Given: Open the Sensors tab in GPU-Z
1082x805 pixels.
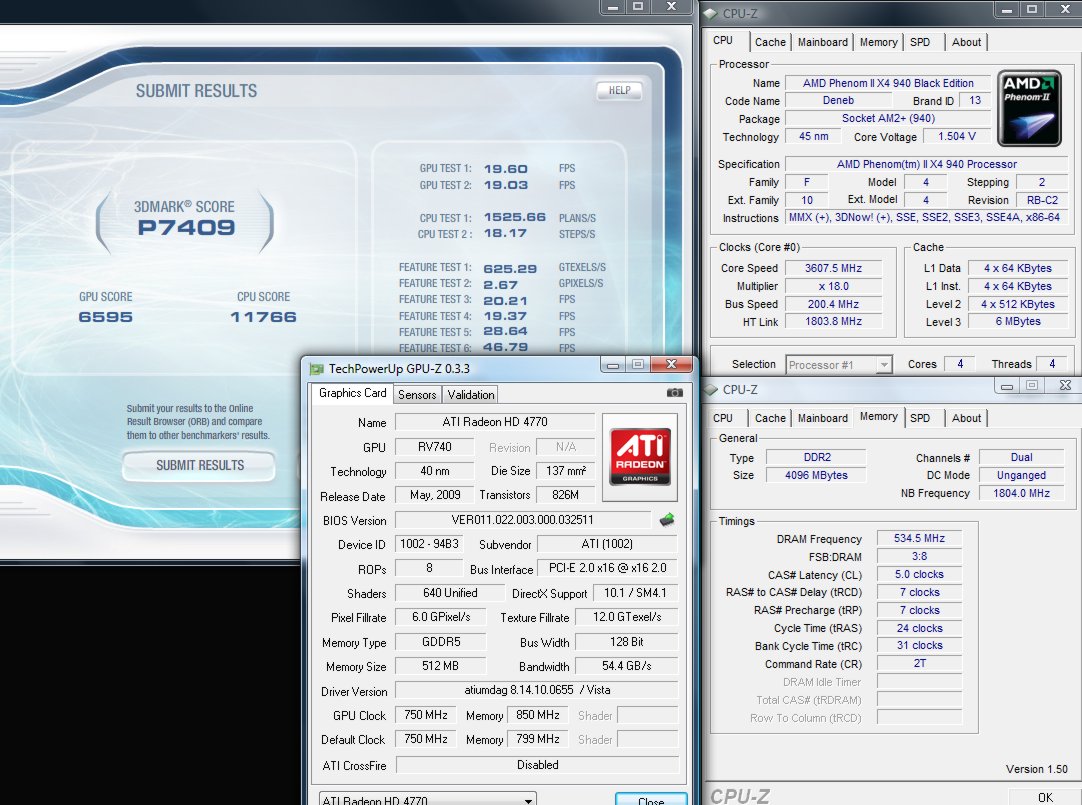Looking at the screenshot, I should tap(417, 395).
